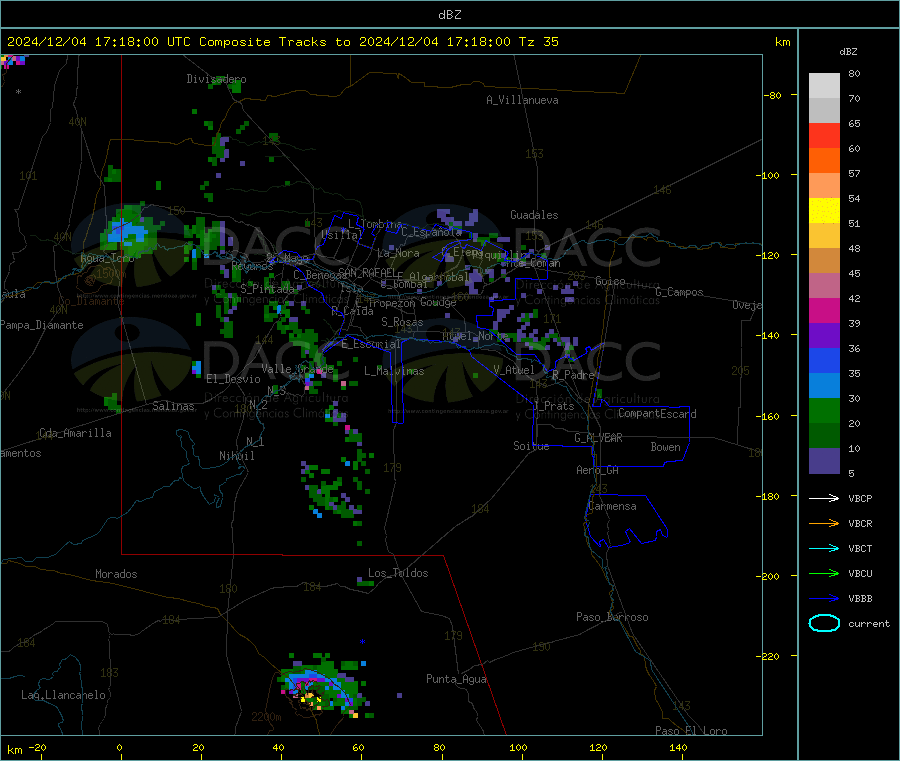The height and width of the screenshot is (761, 900).
Task: Click the Punta_Agua location label
Action: coord(456,679)
